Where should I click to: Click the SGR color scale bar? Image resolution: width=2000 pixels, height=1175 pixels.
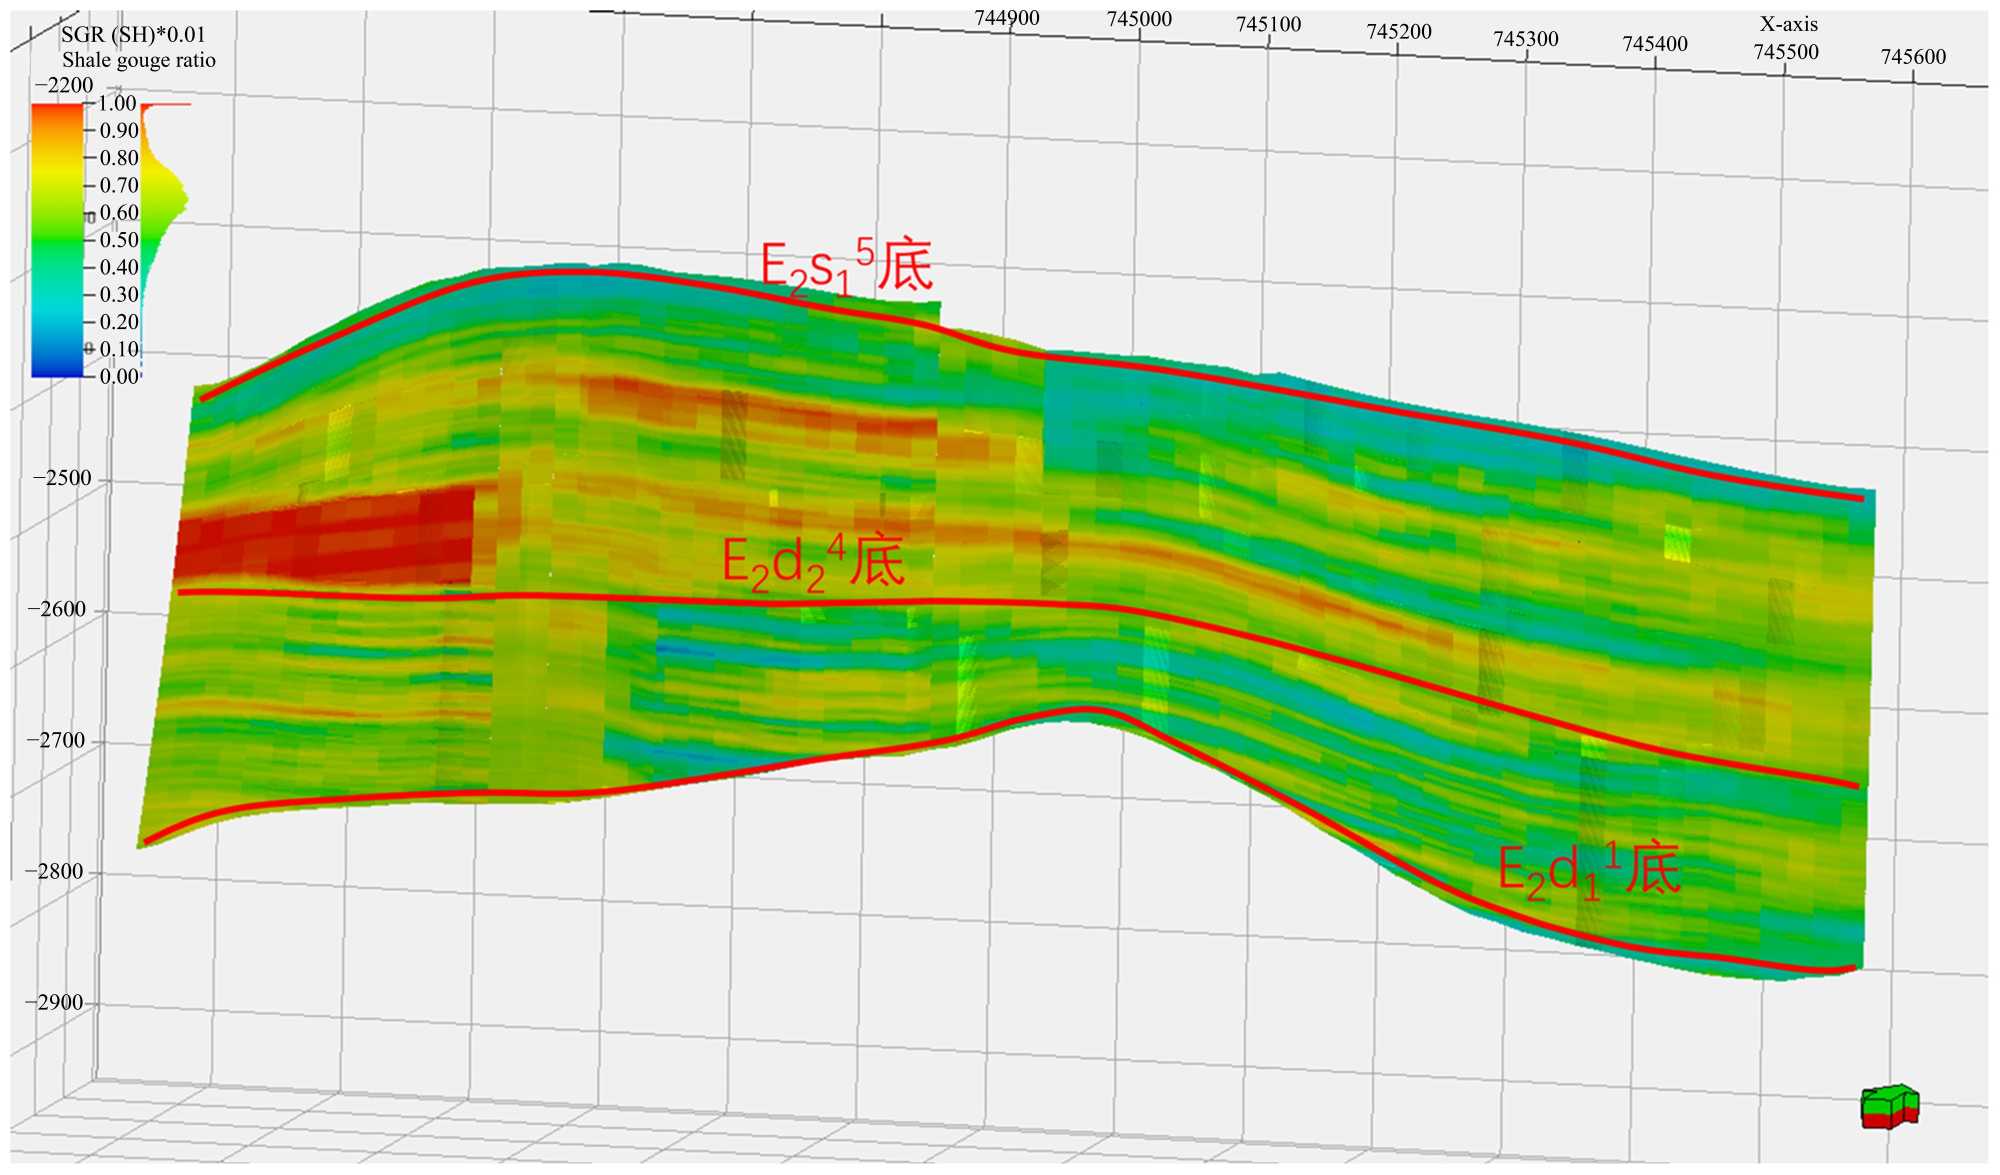pyautogui.click(x=57, y=239)
